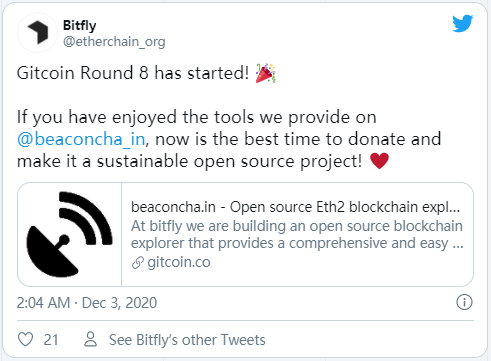
Task: Click the party popper emoji
Action: [265, 73]
